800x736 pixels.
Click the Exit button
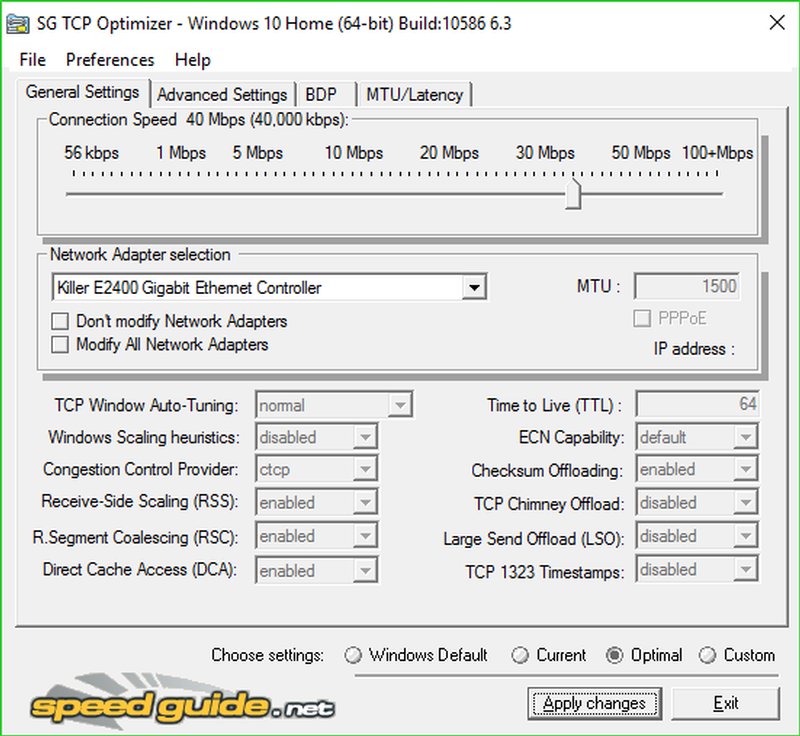click(726, 704)
